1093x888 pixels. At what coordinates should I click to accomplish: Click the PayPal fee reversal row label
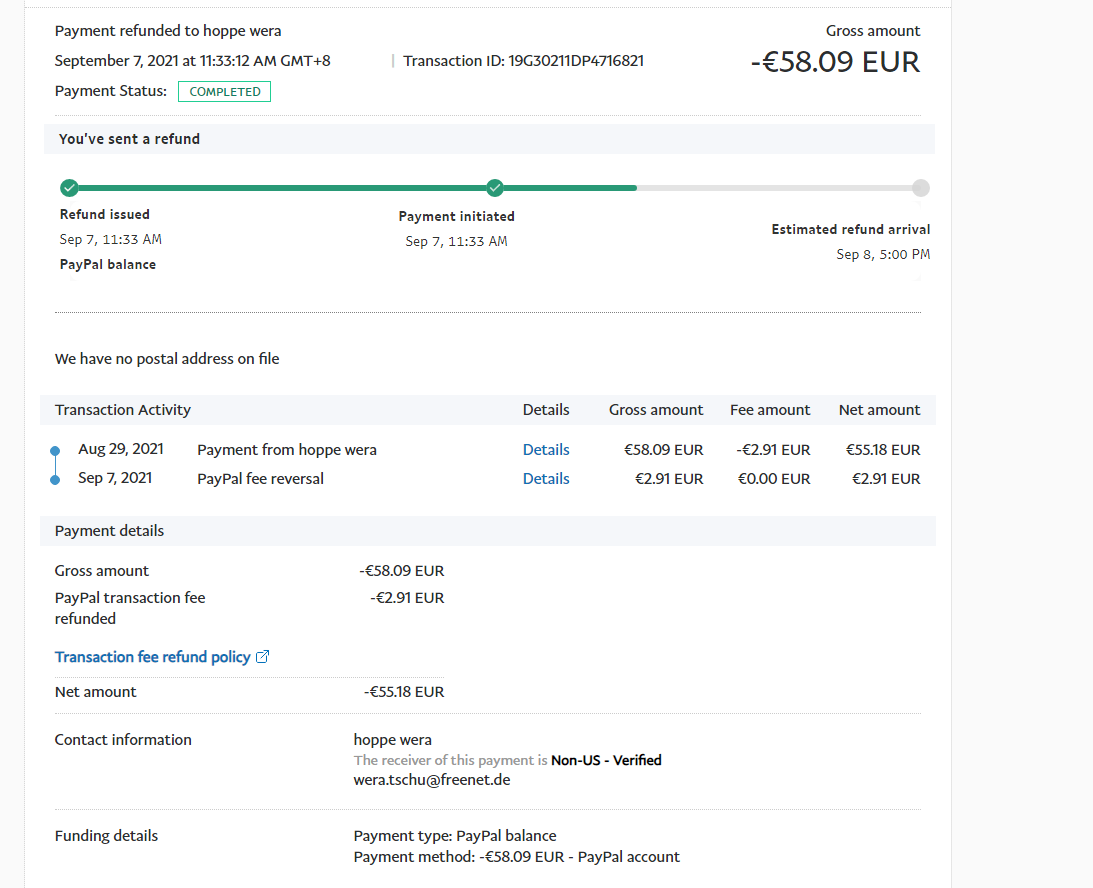point(261,479)
